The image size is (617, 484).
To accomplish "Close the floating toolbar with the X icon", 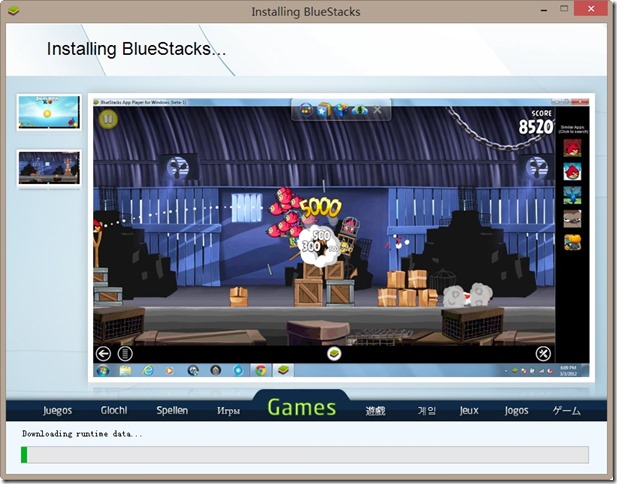I will pos(377,110).
